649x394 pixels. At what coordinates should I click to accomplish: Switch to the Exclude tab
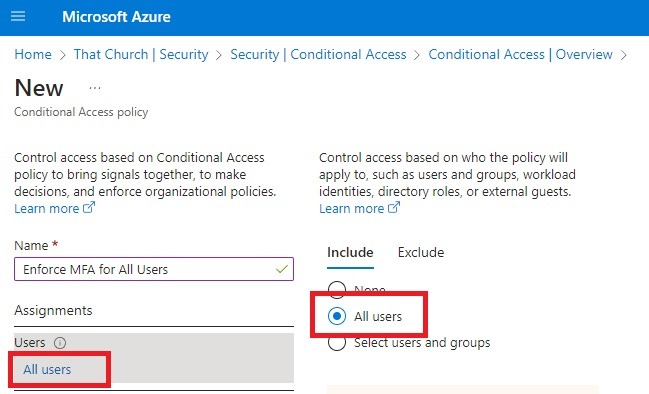point(421,252)
